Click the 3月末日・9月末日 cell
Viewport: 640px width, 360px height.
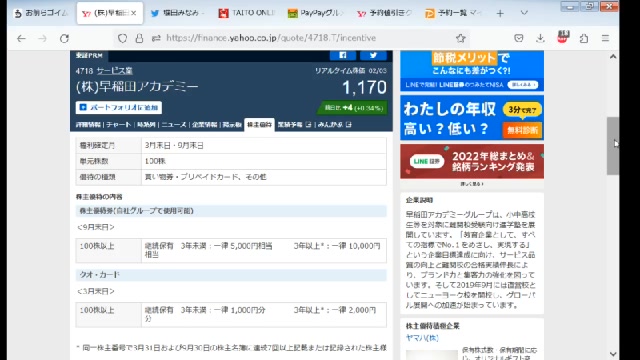tap(264, 146)
